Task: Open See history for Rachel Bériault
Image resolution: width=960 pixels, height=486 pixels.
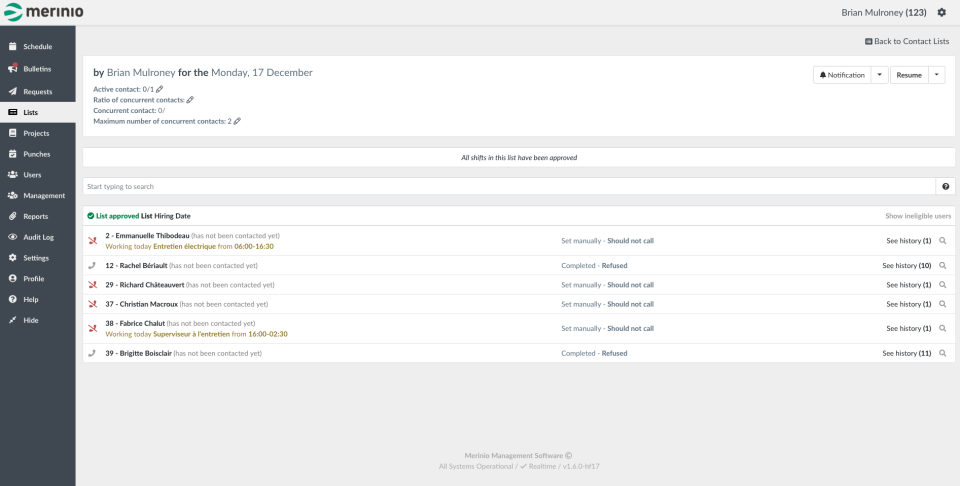Action: tap(906, 266)
